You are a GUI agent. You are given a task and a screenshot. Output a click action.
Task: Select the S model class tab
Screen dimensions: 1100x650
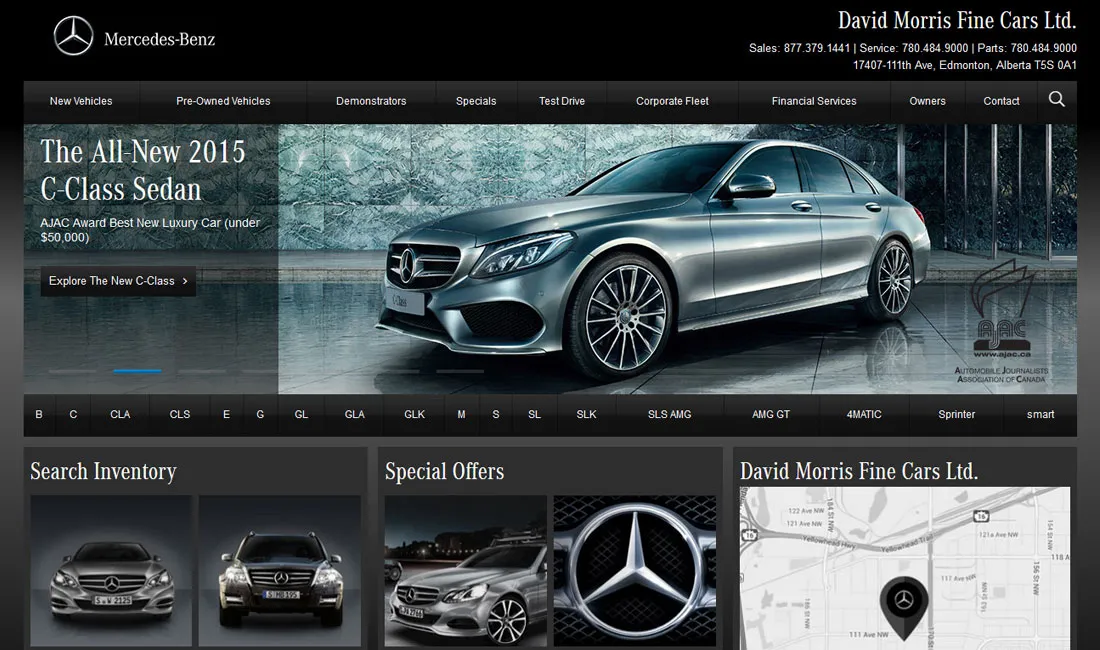pos(496,414)
